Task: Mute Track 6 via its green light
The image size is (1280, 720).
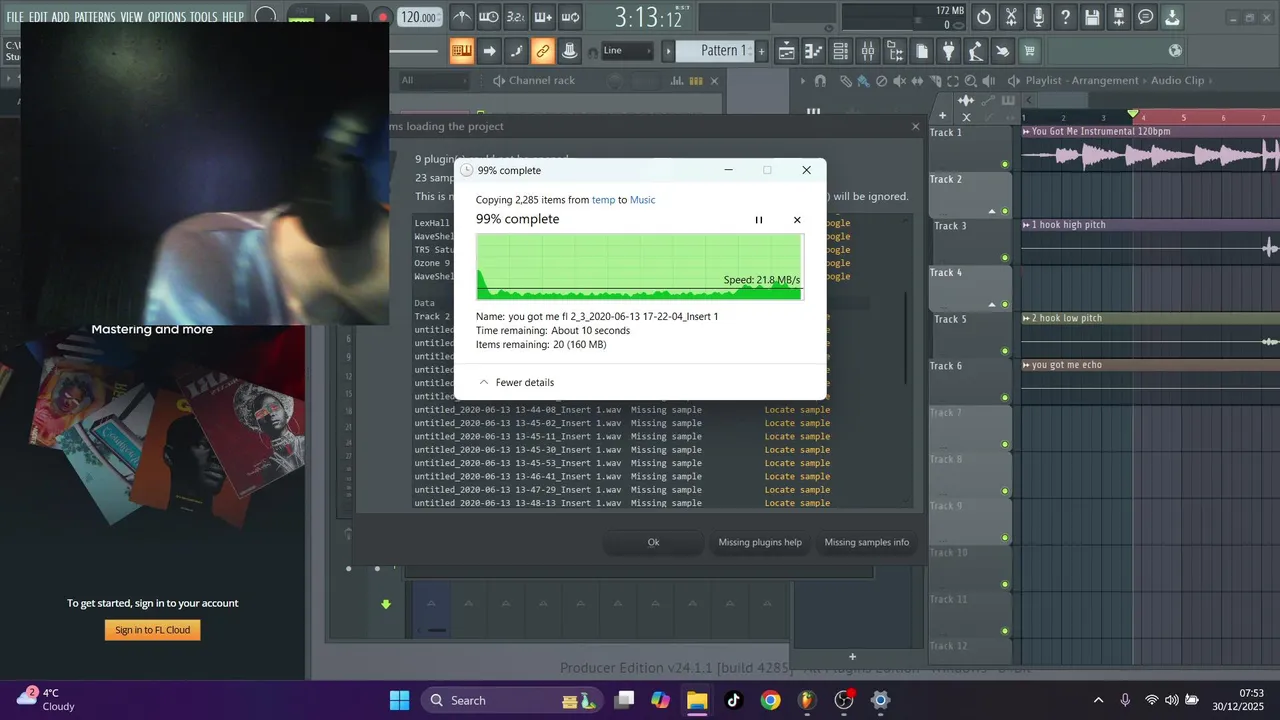Action: tap(1005, 398)
